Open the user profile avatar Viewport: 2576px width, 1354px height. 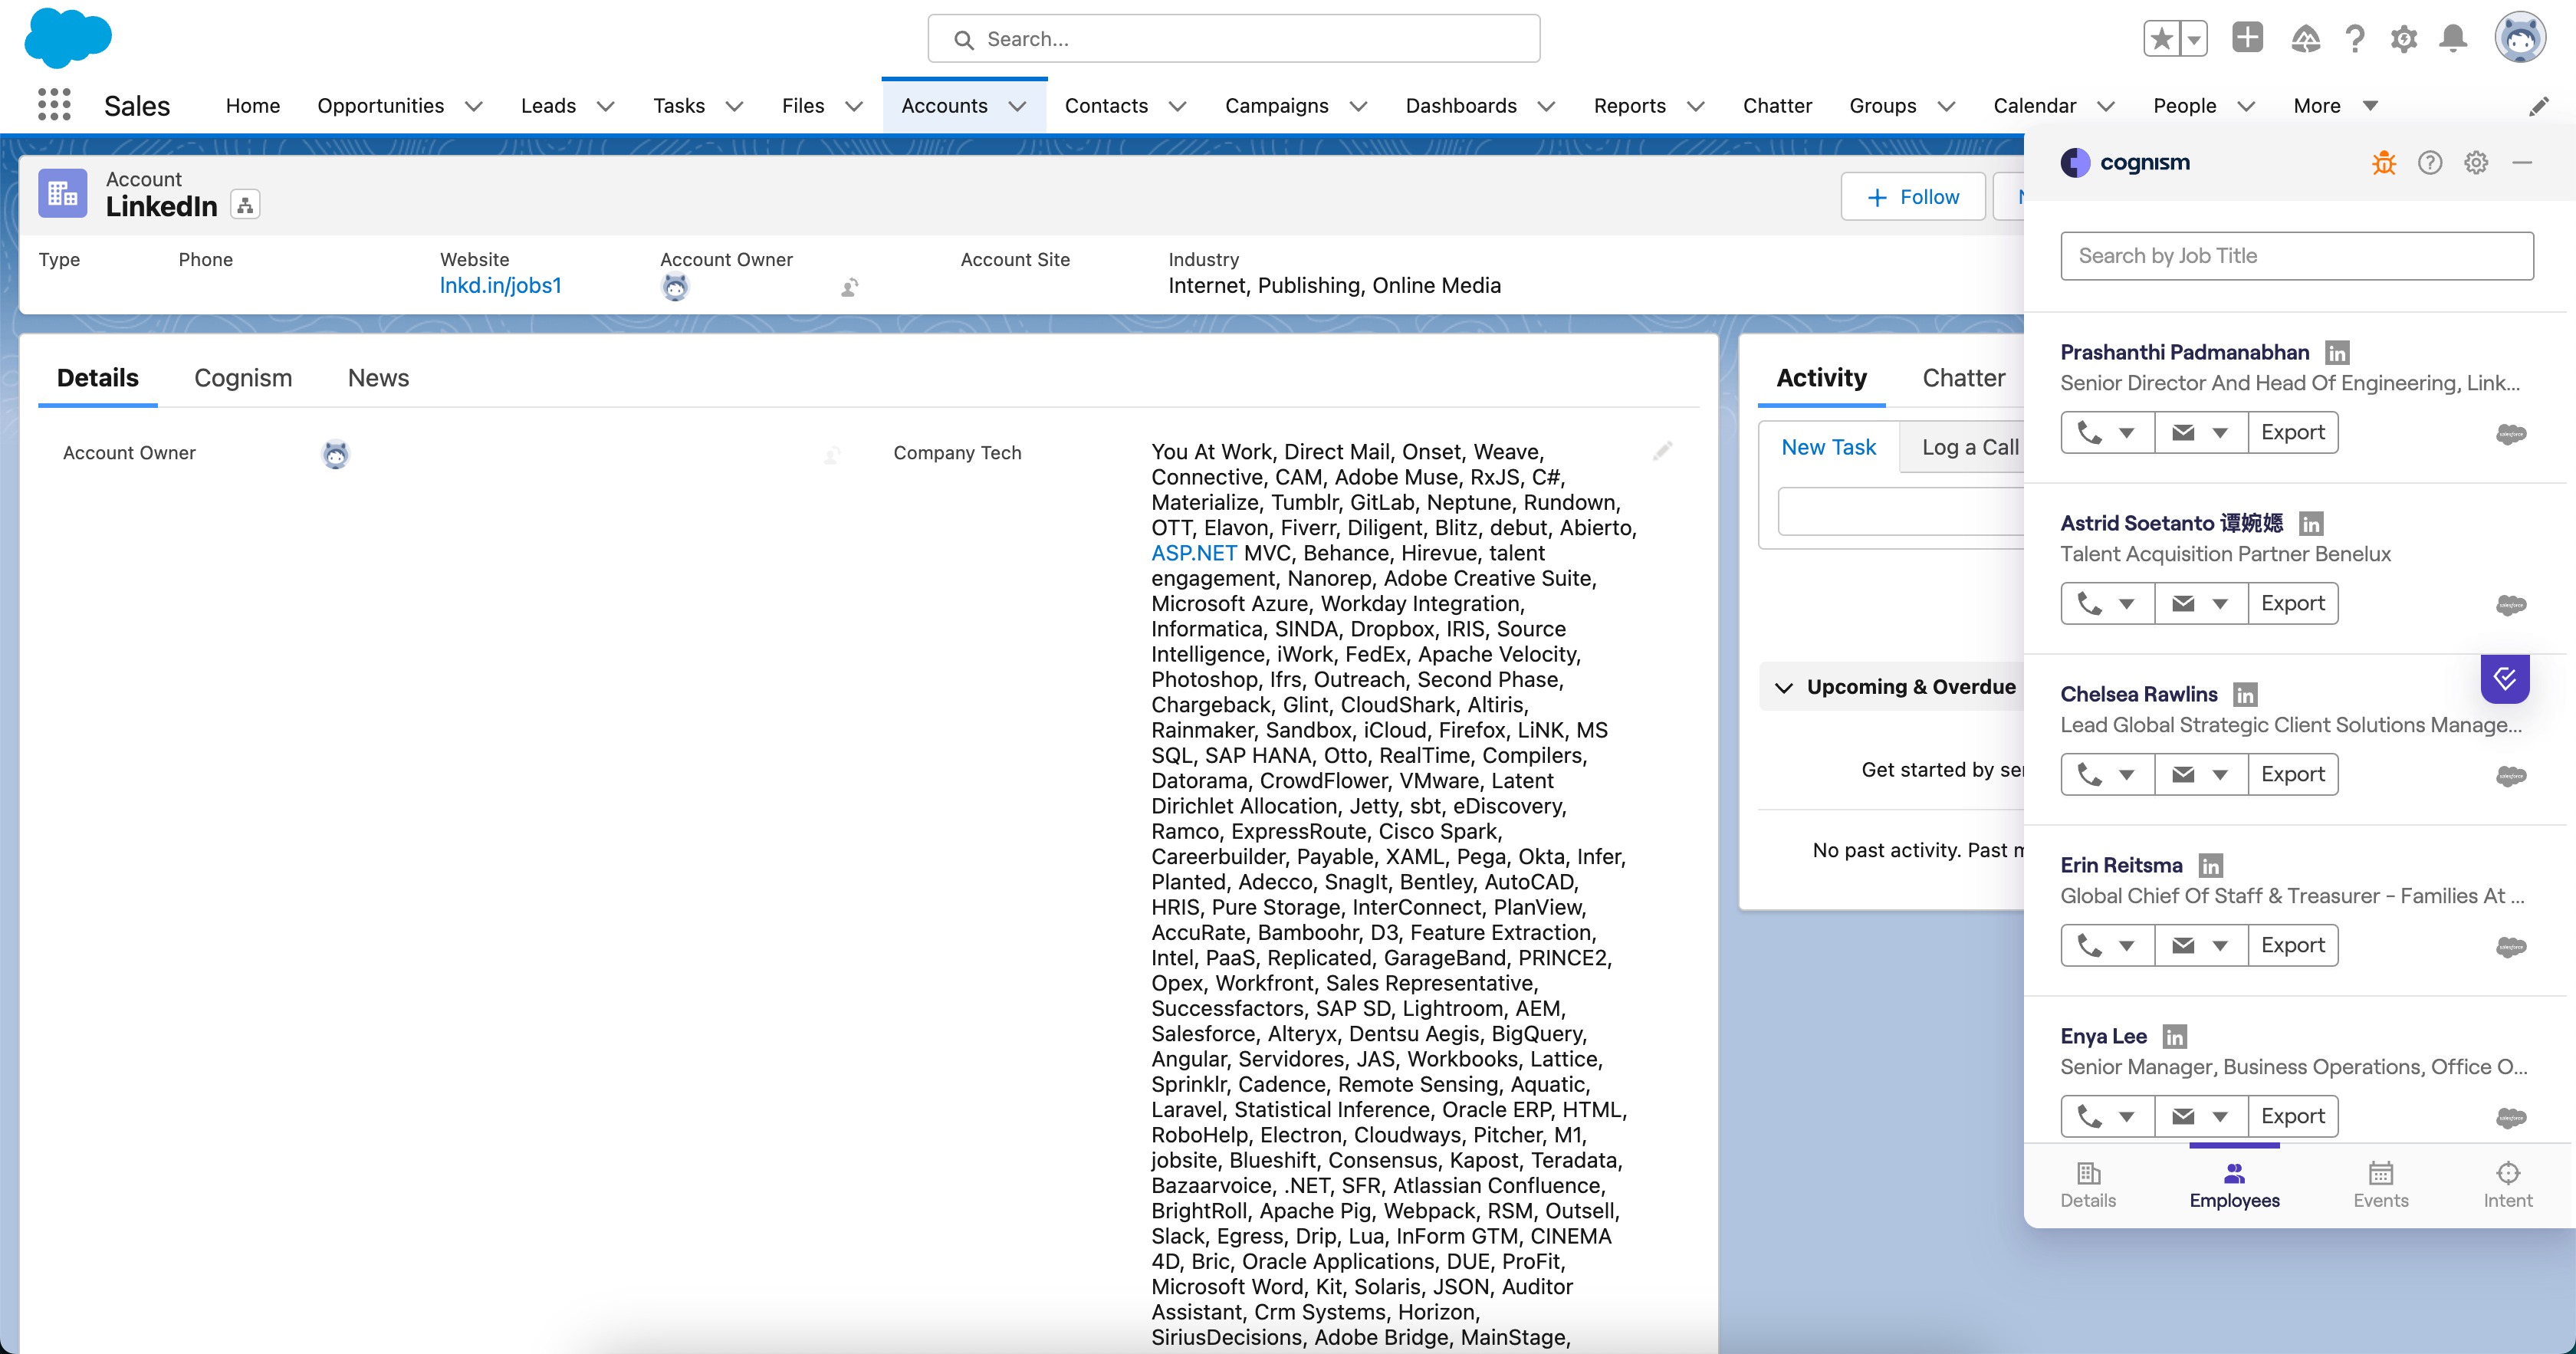pos(2520,39)
